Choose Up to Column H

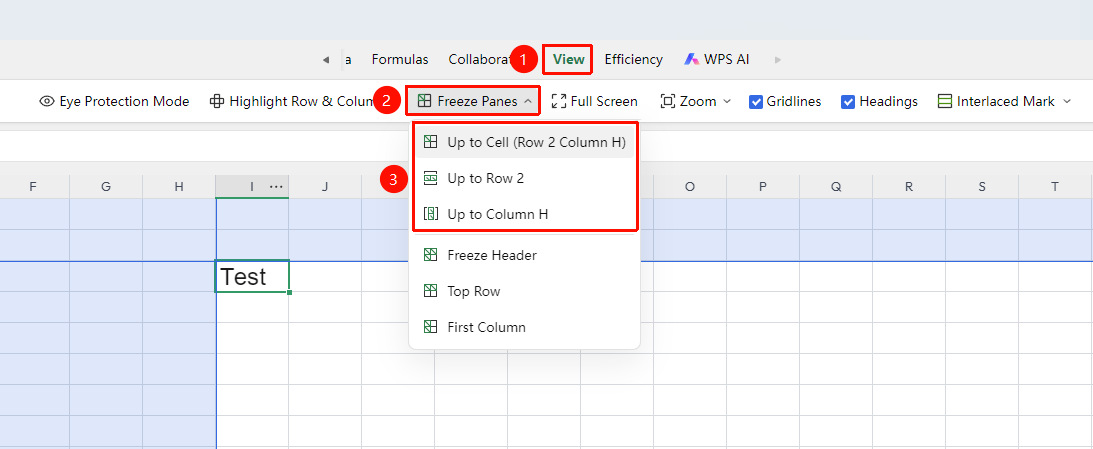524,214
